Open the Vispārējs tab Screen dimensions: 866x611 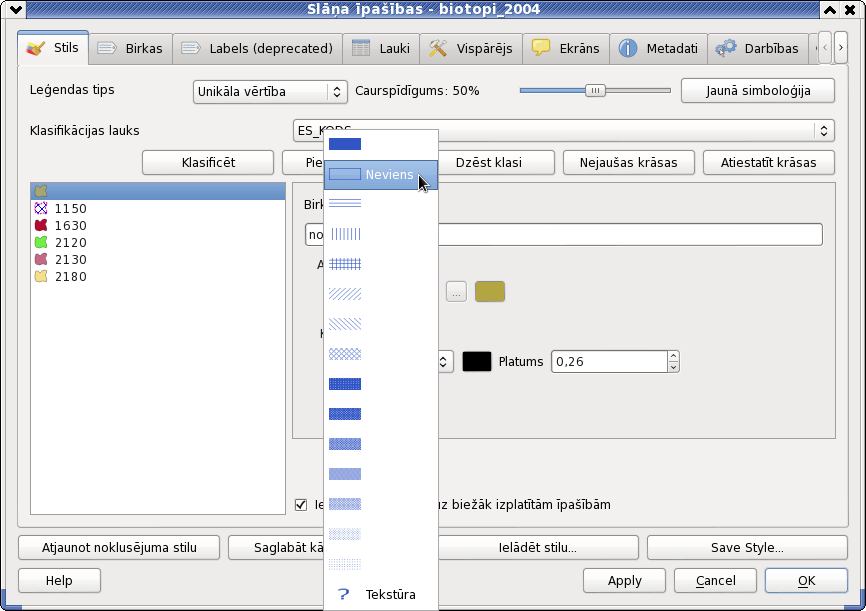[x=471, y=49]
